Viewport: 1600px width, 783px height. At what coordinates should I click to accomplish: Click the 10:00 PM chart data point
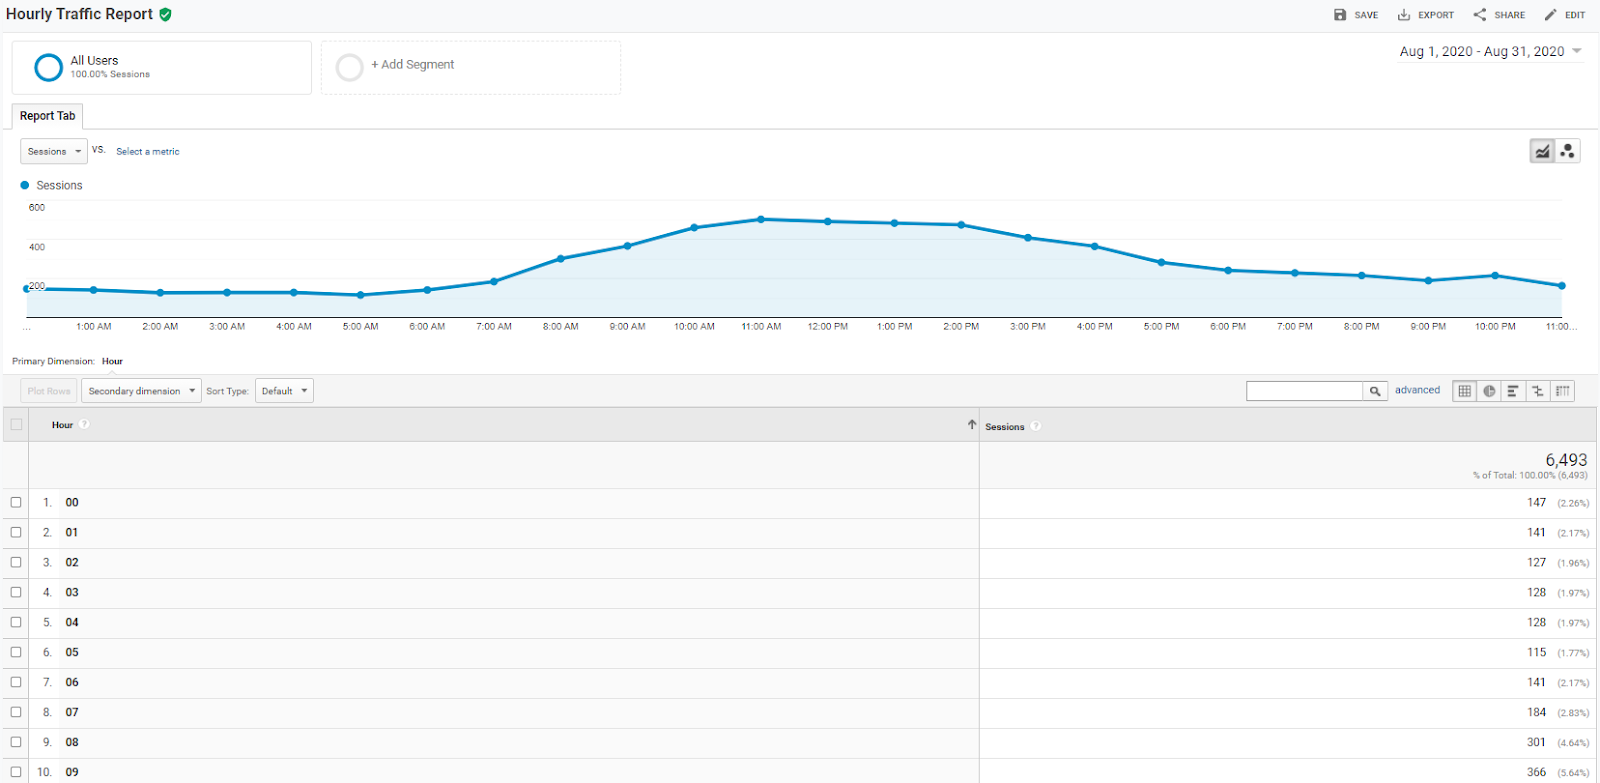pos(1495,275)
